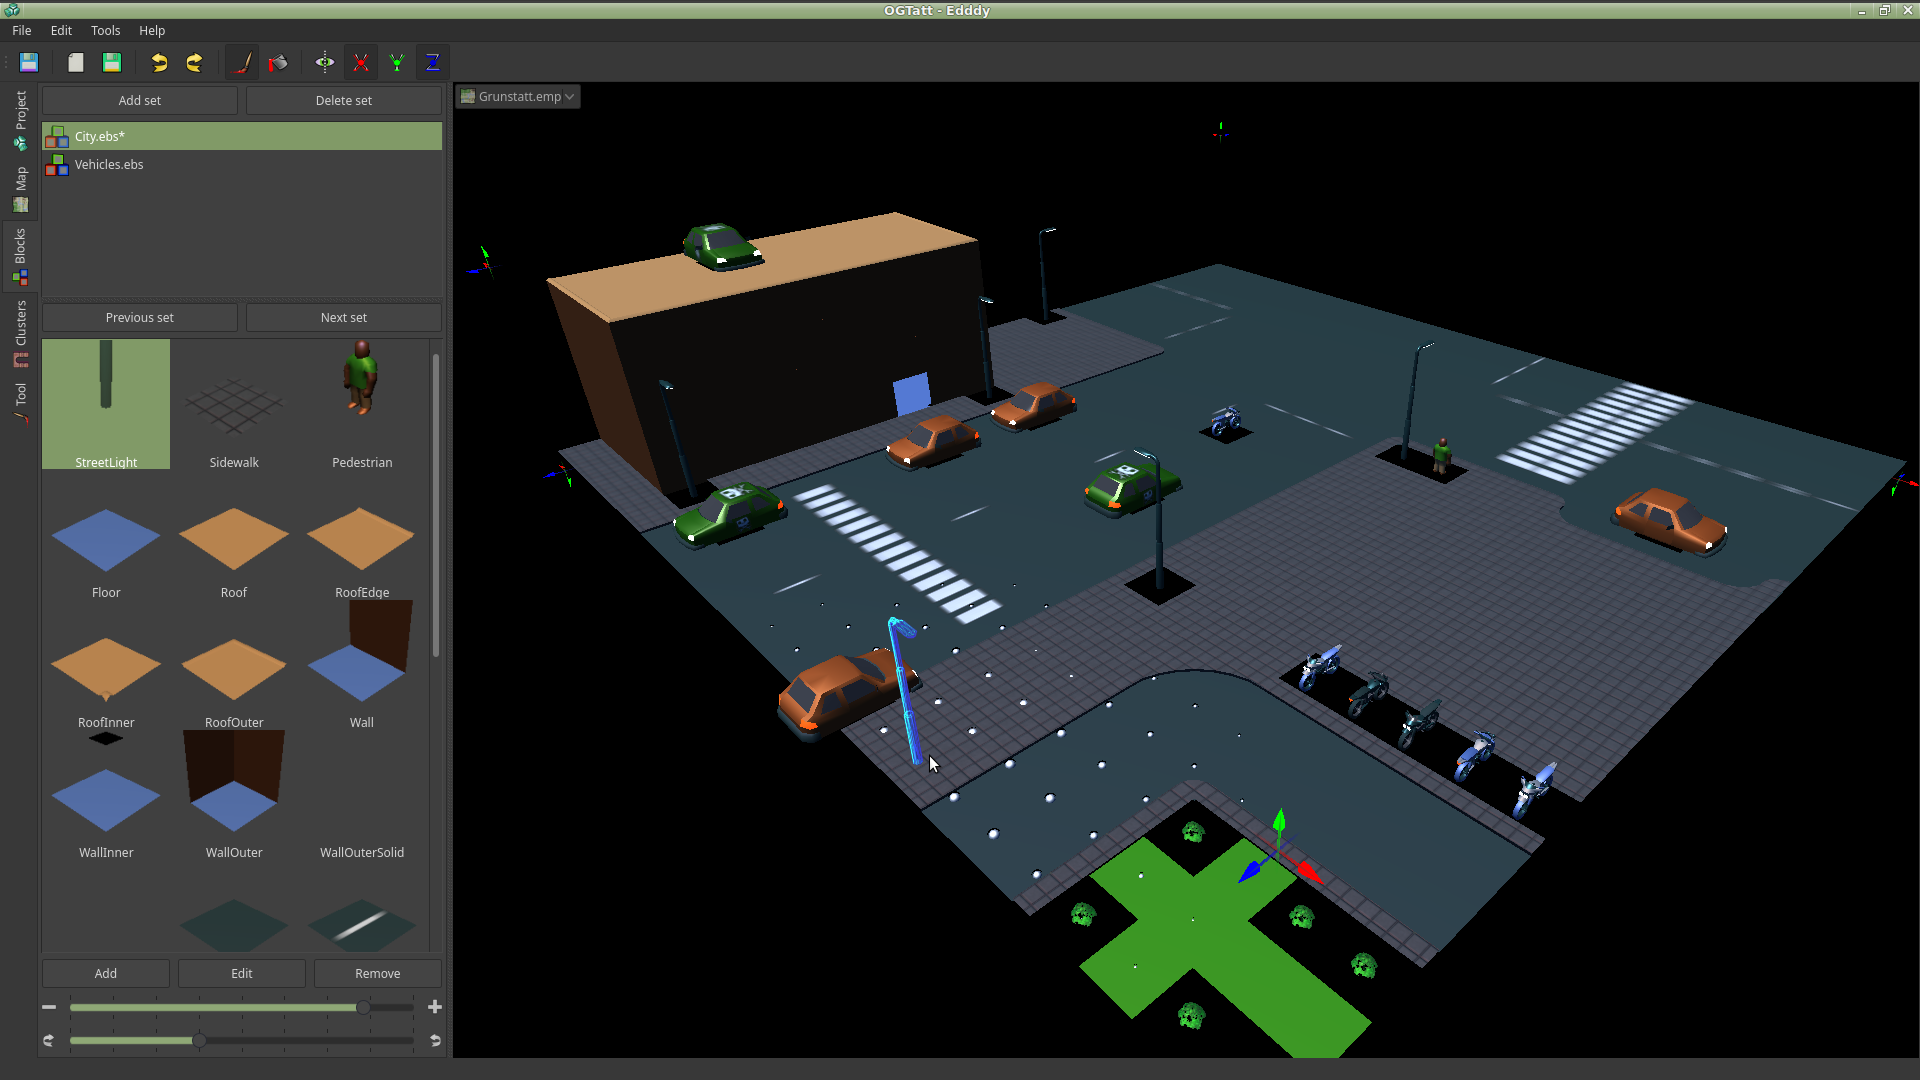Click the eye view-axis icon
The height and width of the screenshot is (1080, 1920).
(x=325, y=62)
